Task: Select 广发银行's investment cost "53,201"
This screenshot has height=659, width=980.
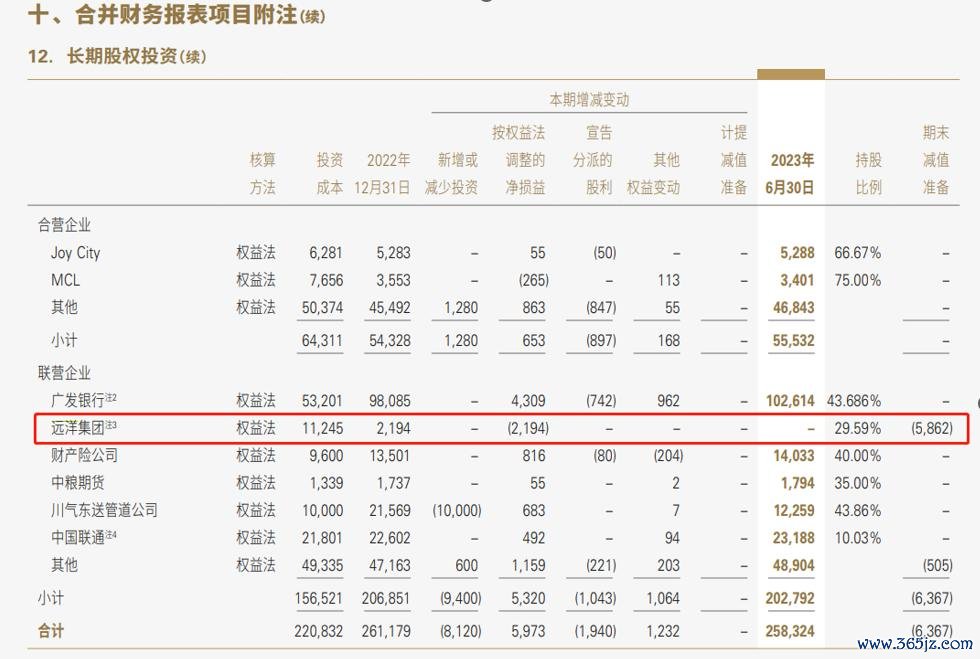Action: [322, 401]
